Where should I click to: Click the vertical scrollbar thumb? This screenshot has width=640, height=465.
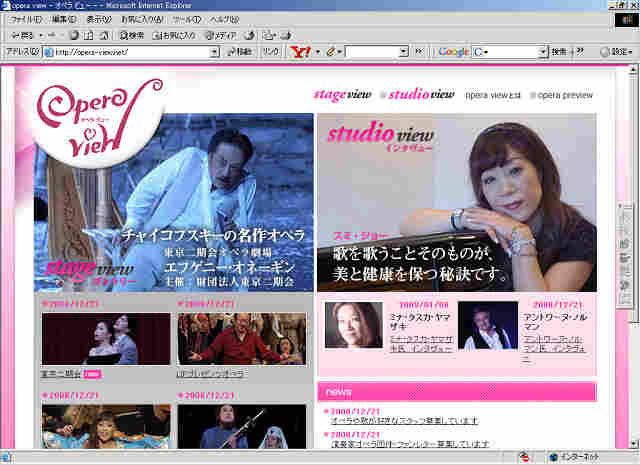633,198
